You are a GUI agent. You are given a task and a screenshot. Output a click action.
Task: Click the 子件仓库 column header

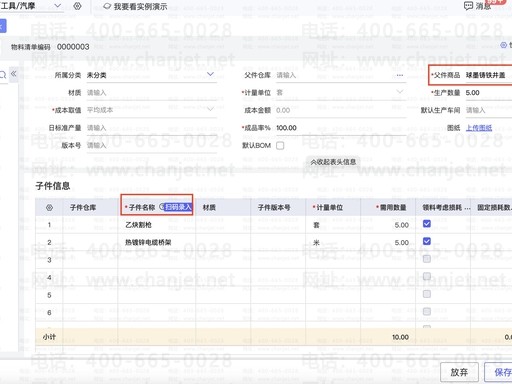coord(83,208)
